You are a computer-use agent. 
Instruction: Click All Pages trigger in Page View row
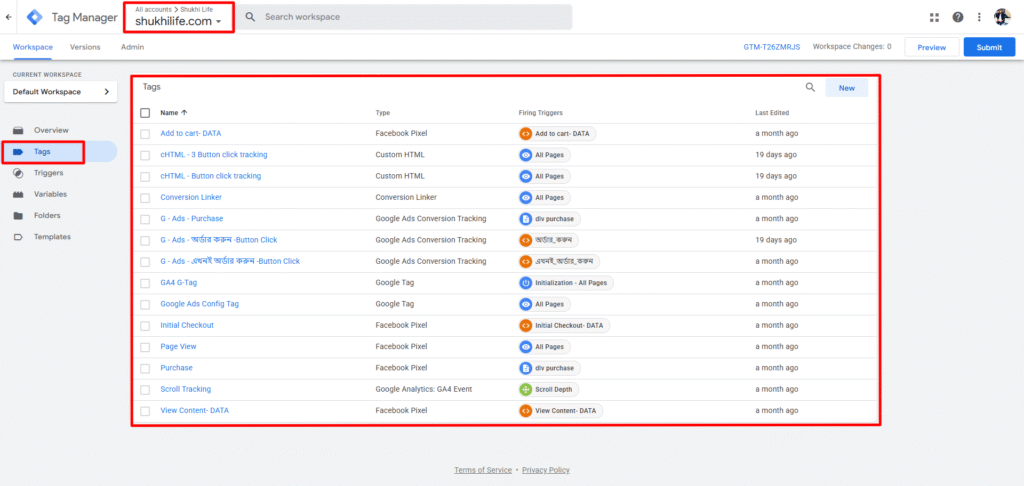[x=544, y=347]
